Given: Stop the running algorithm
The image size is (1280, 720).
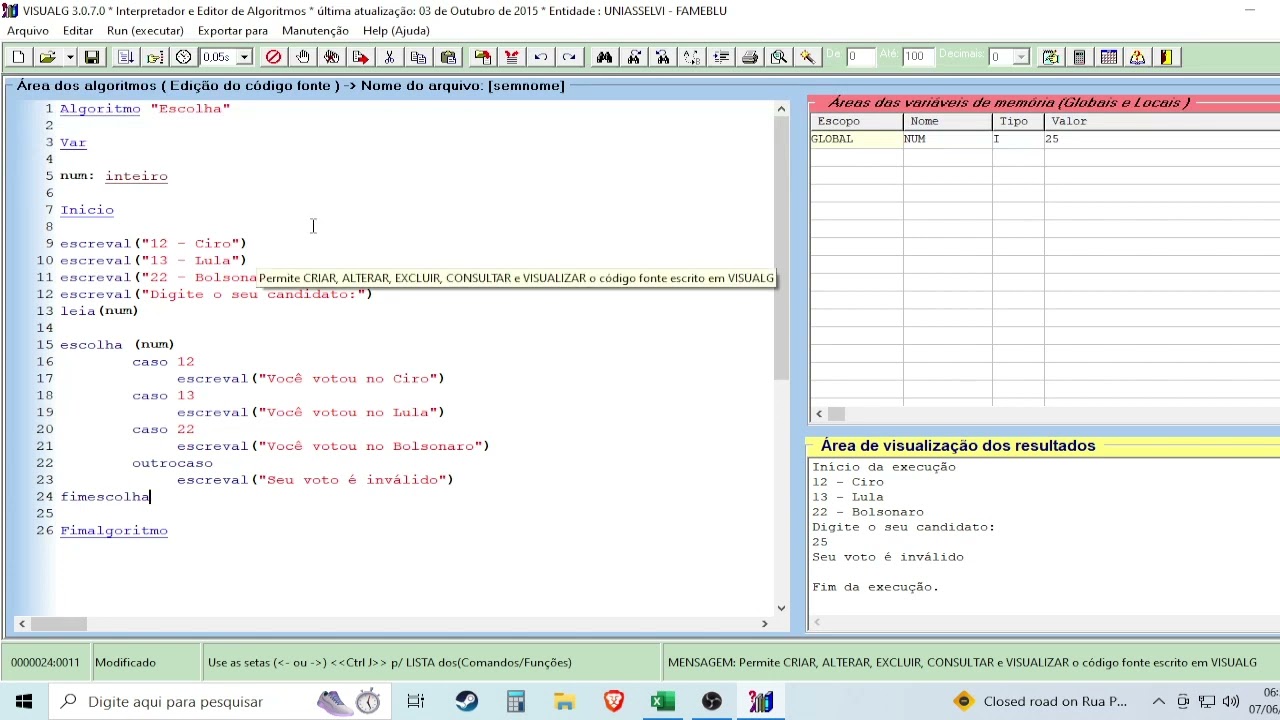Looking at the screenshot, I should 273,57.
